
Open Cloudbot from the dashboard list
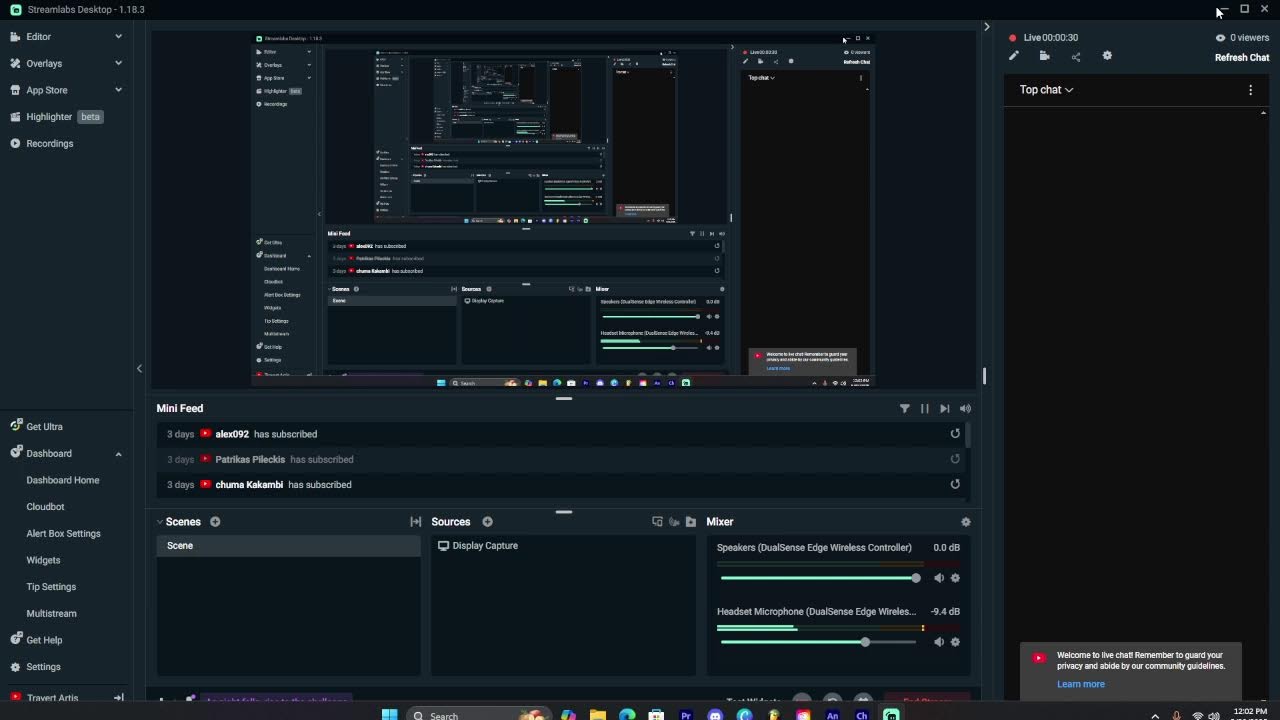click(45, 507)
